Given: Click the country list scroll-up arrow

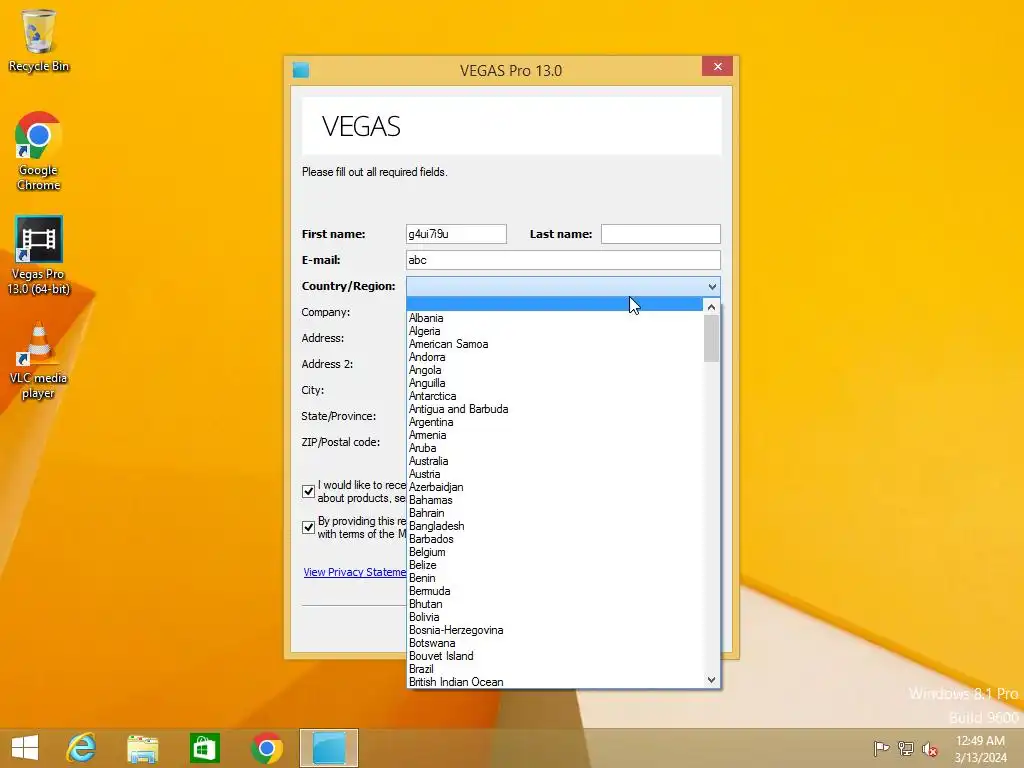Looking at the screenshot, I should coord(711,306).
